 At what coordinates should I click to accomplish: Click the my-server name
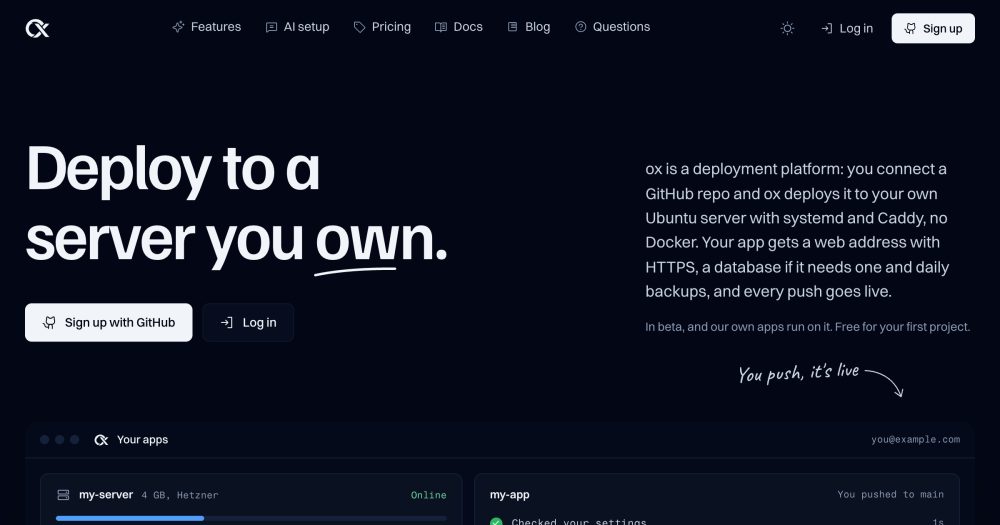point(106,494)
